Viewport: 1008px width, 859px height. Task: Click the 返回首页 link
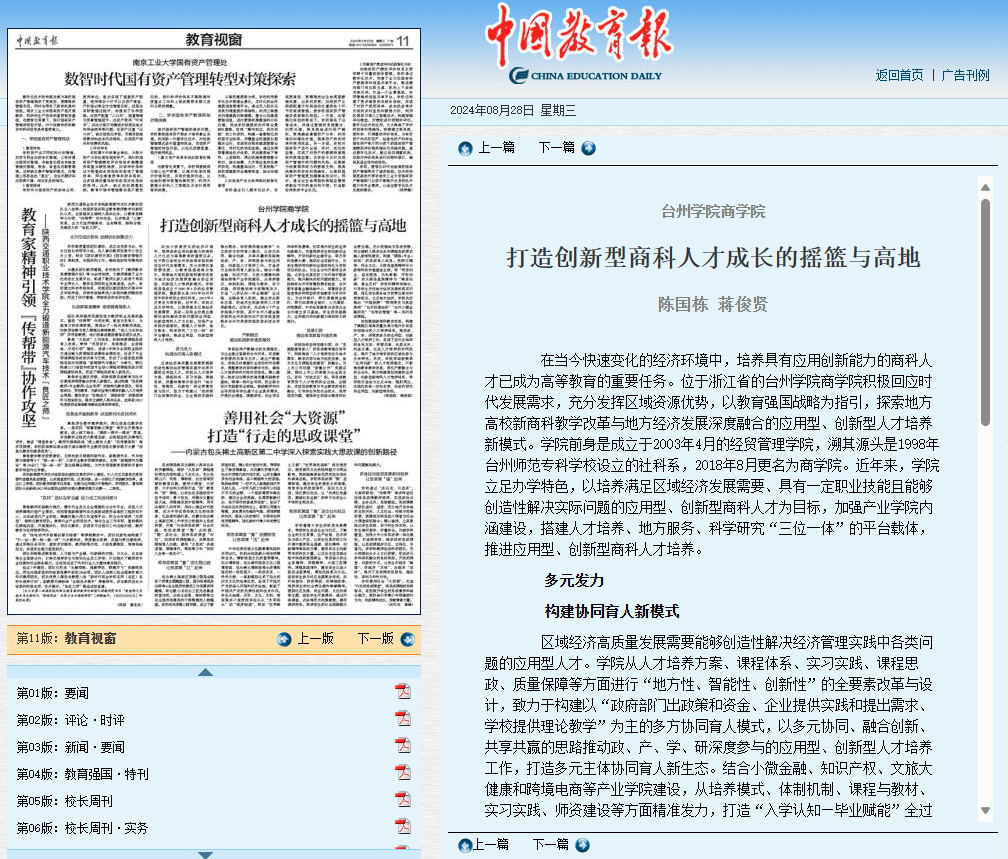pos(899,75)
